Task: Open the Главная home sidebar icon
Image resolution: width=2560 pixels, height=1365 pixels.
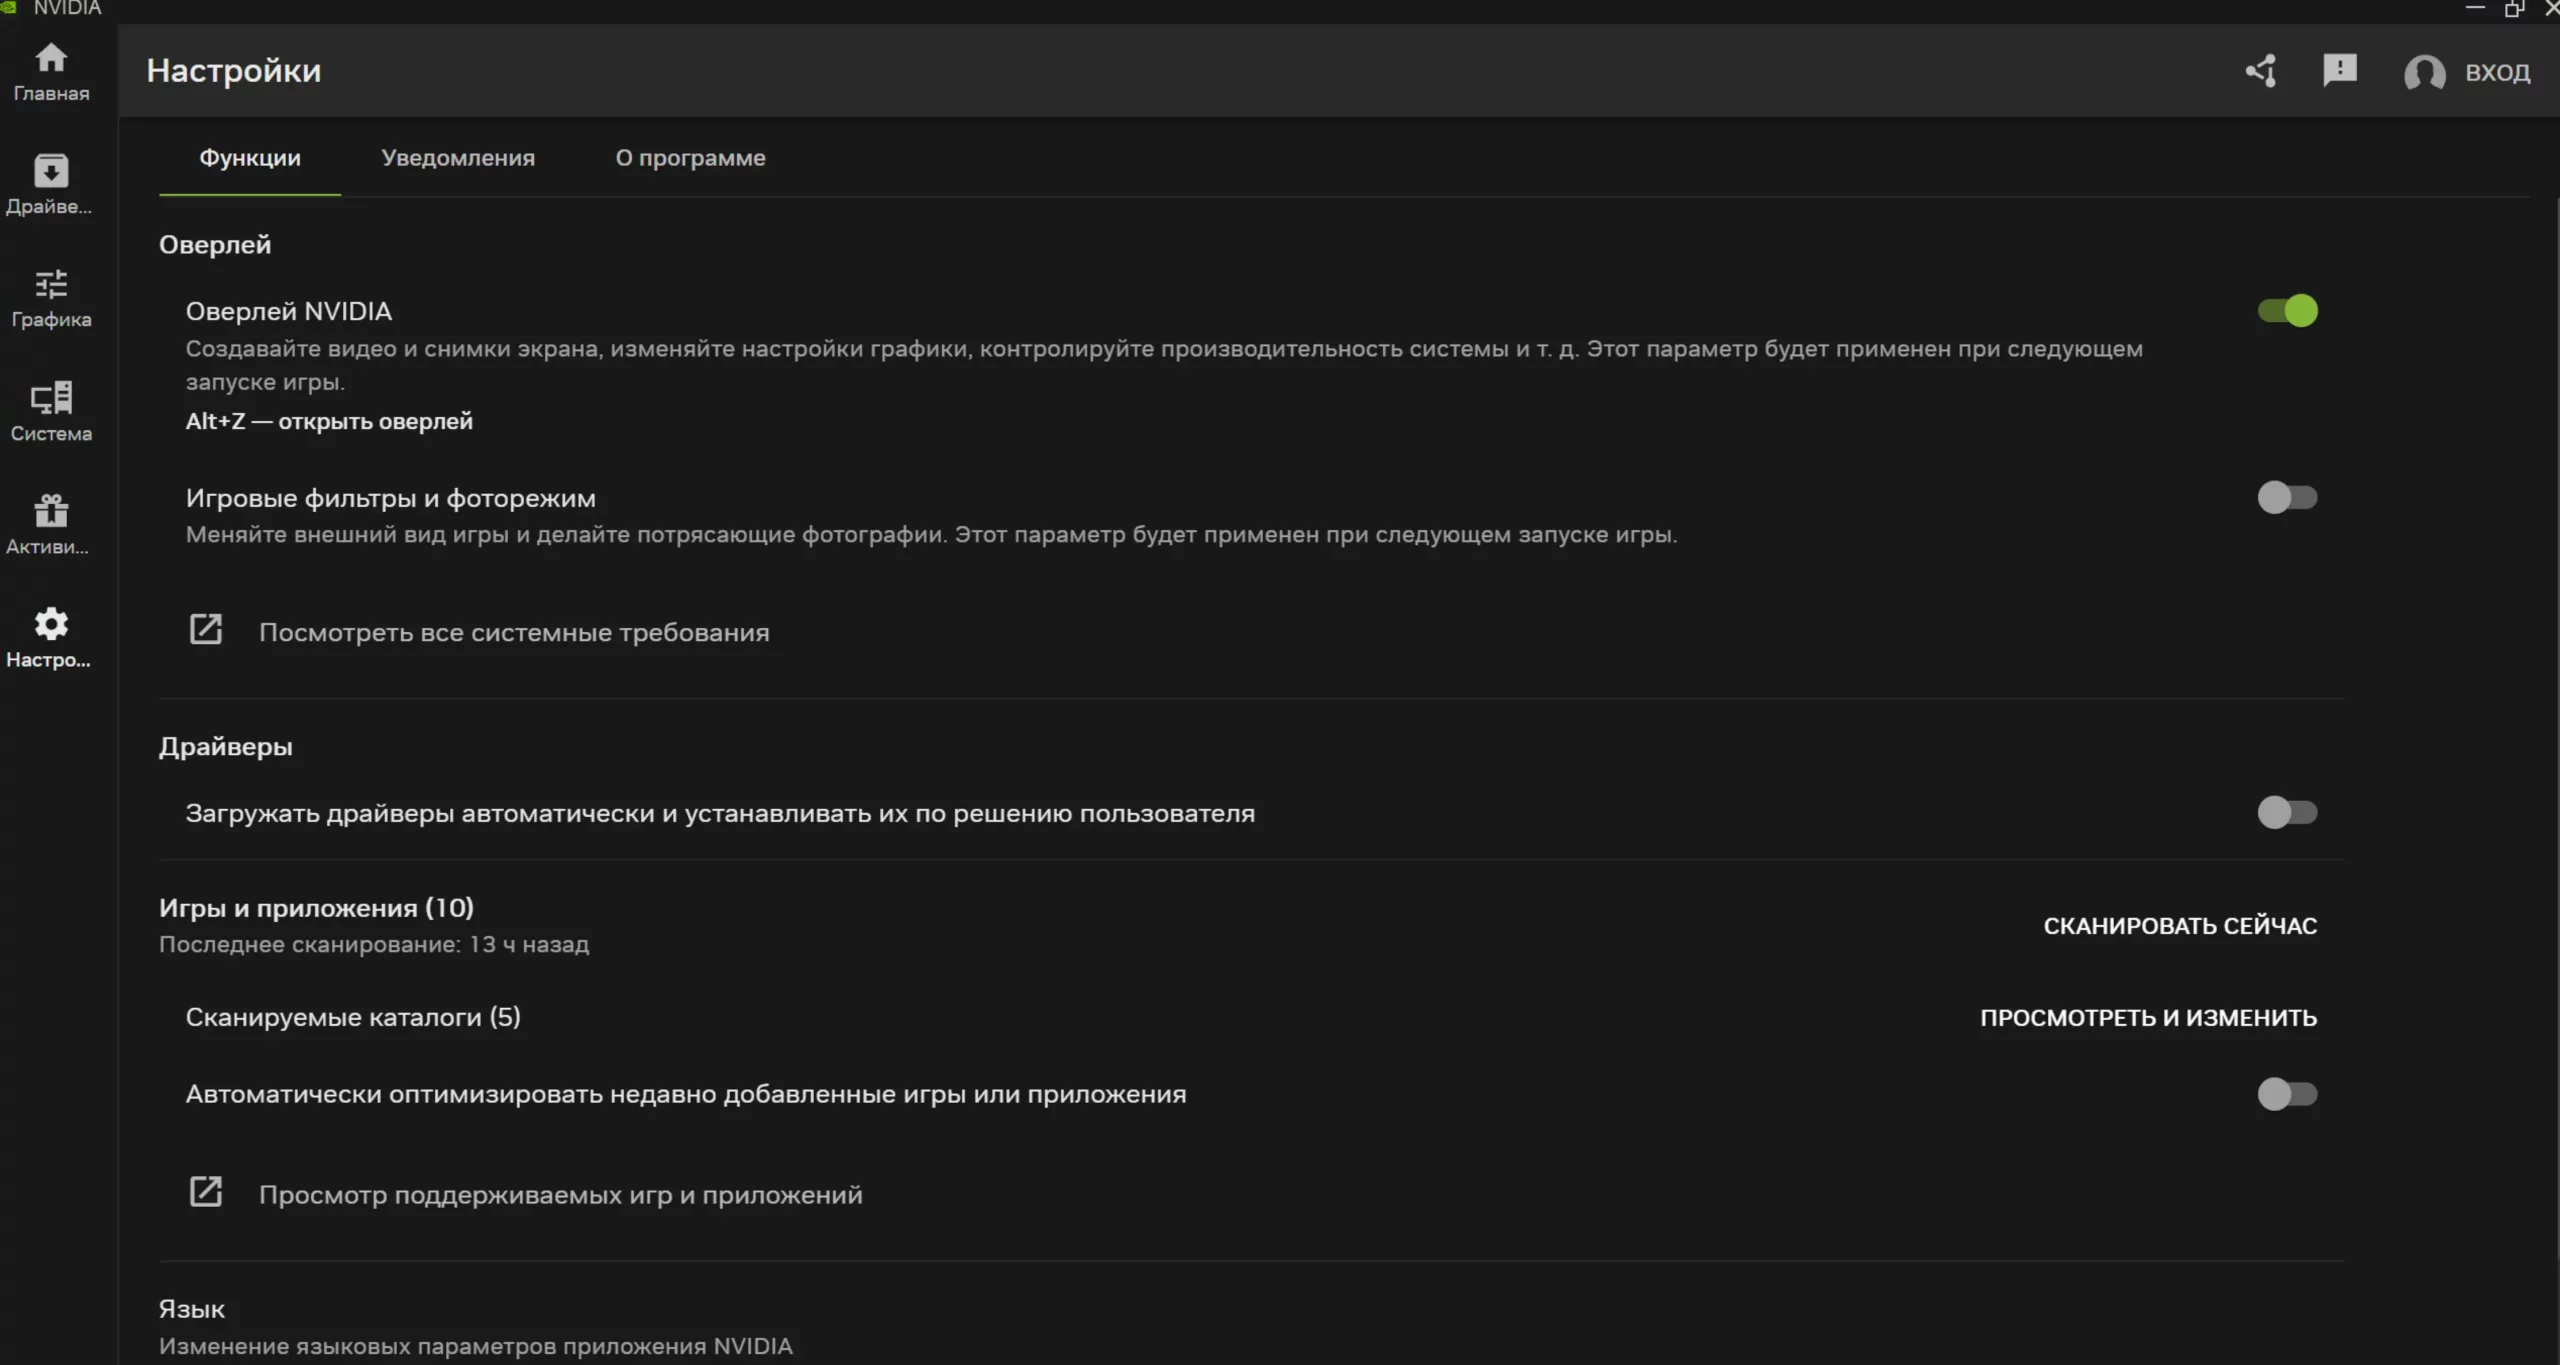Action: pos(51,60)
